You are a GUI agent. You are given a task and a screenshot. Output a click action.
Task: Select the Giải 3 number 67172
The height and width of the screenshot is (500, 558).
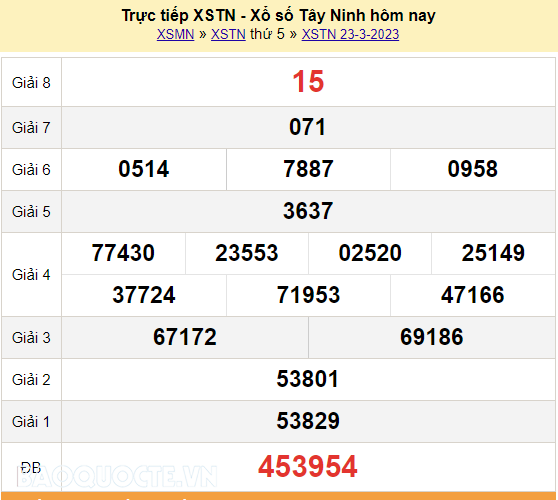(x=185, y=337)
